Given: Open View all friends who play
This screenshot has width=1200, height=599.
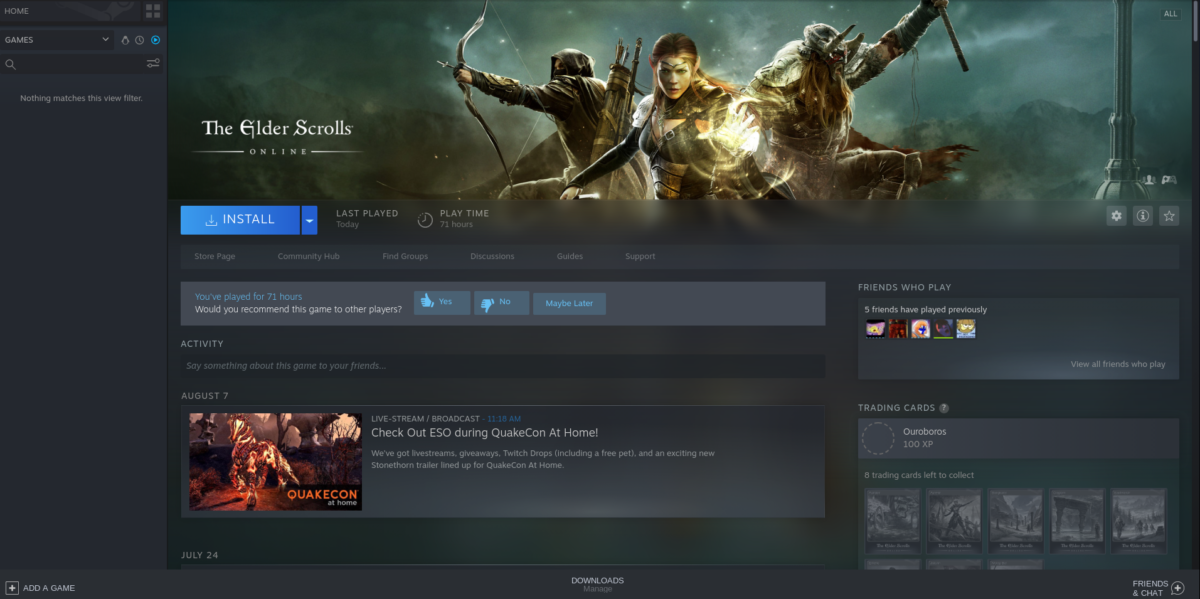Looking at the screenshot, I should coord(1118,364).
